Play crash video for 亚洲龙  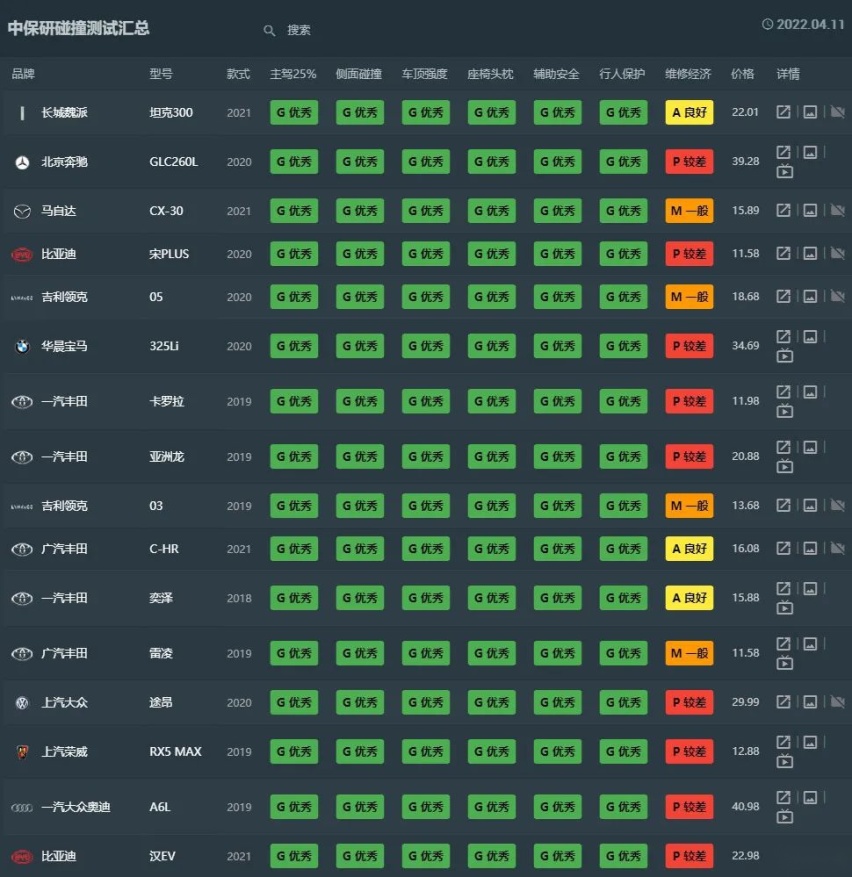[785, 466]
